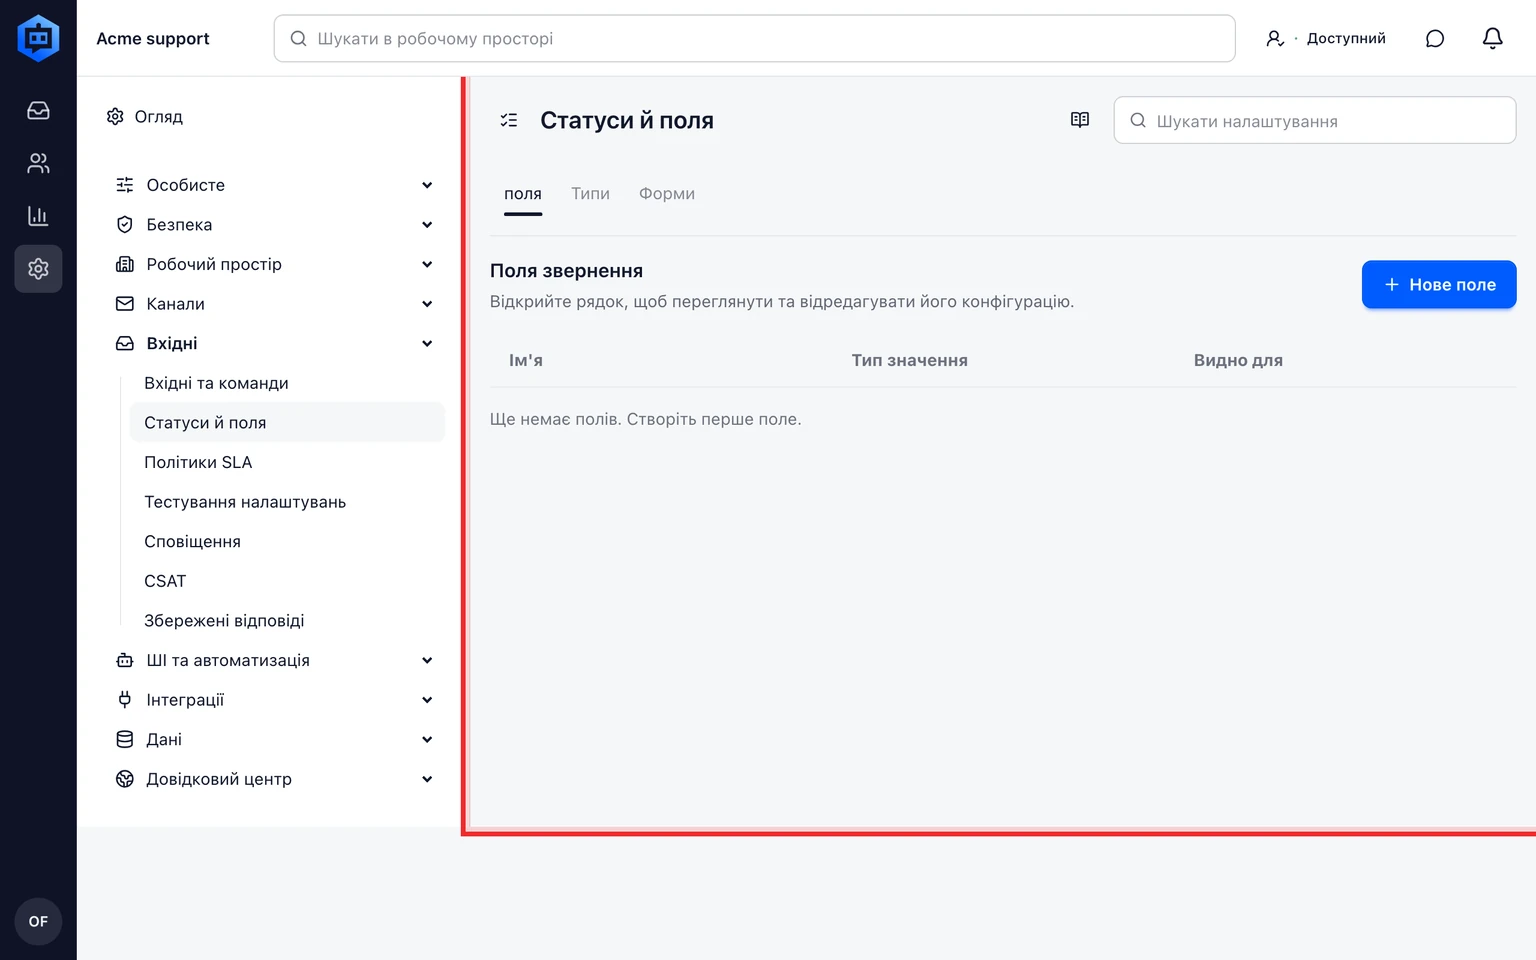
Task: Click the envelope icon next to Канали
Action: tap(125, 304)
